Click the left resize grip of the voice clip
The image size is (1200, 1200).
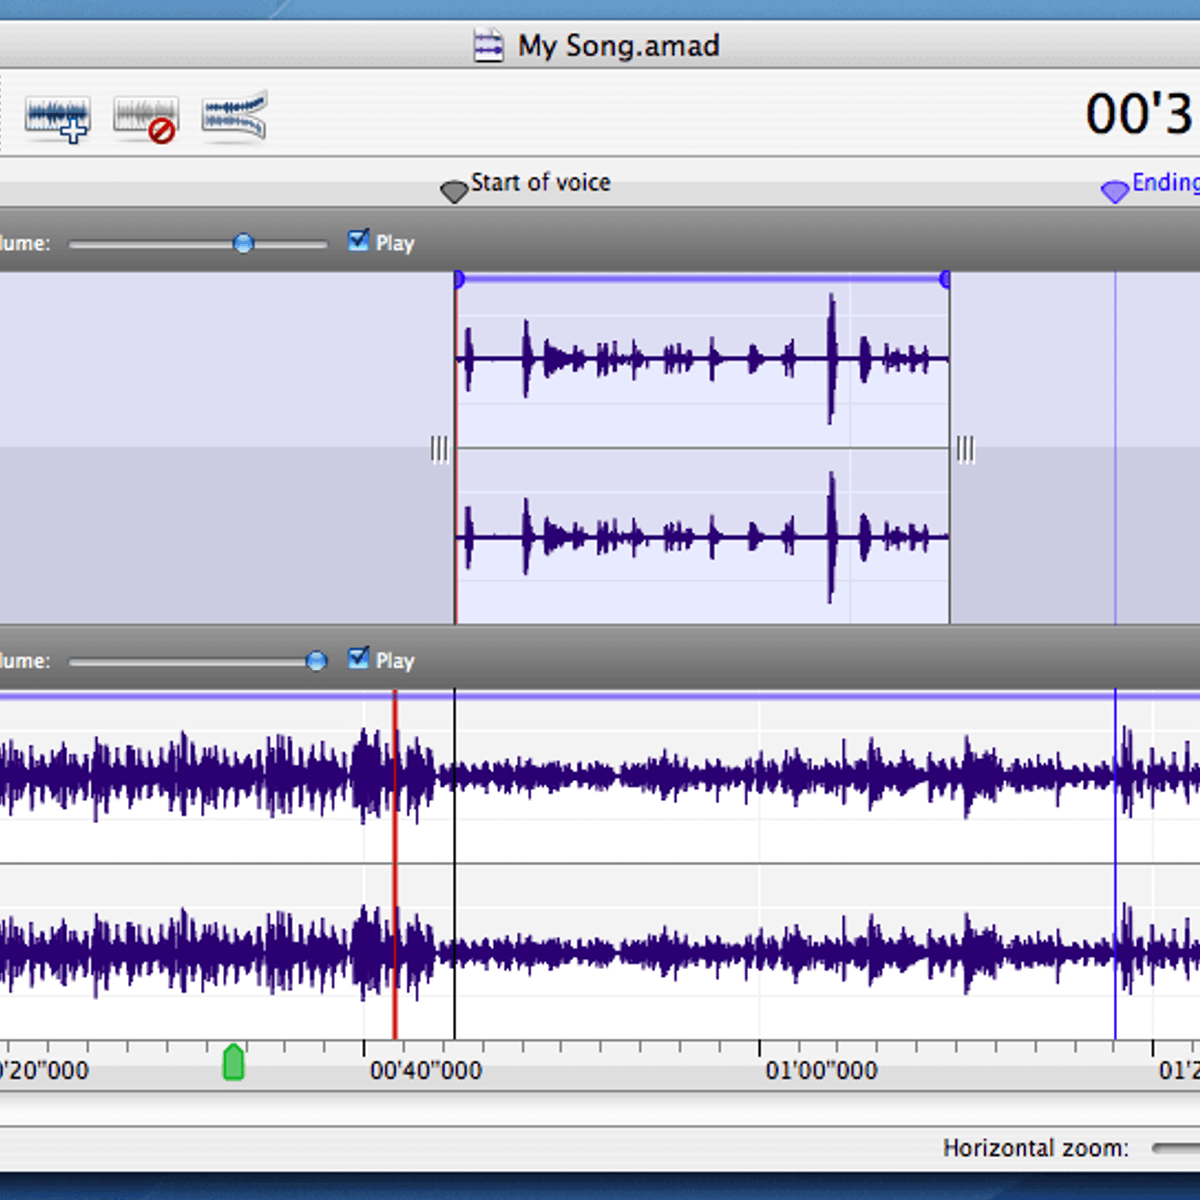point(439,449)
